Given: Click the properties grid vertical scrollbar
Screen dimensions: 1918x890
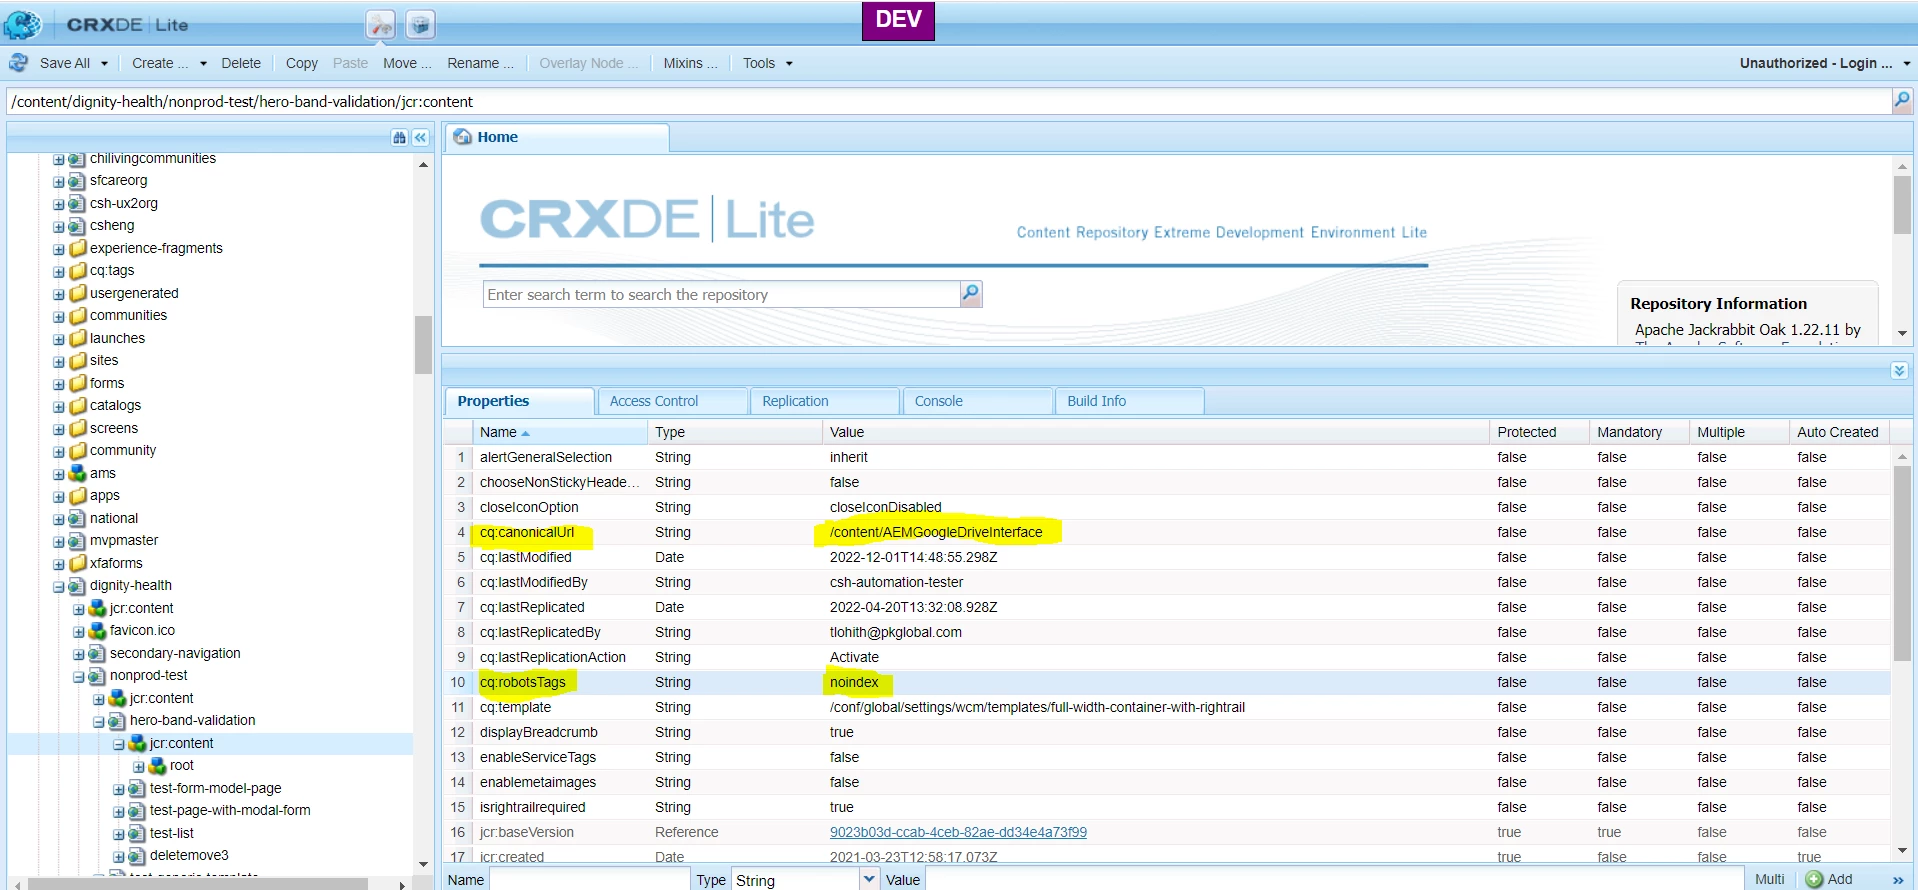Looking at the screenshot, I should [x=1901, y=564].
